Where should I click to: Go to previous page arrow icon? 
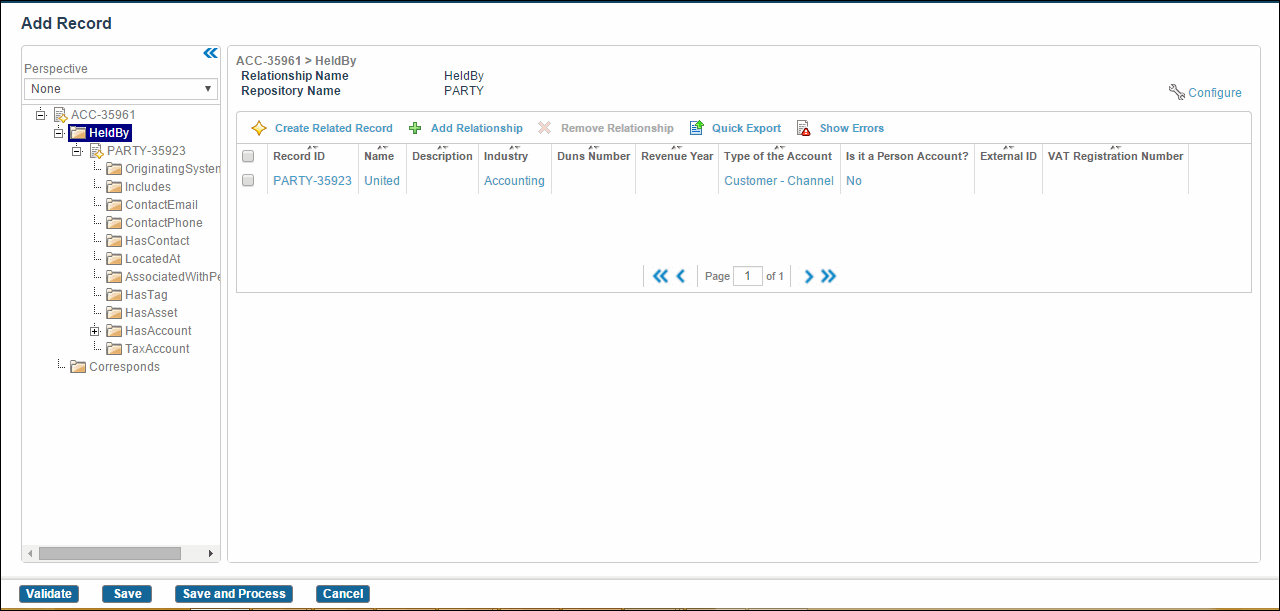coord(681,276)
